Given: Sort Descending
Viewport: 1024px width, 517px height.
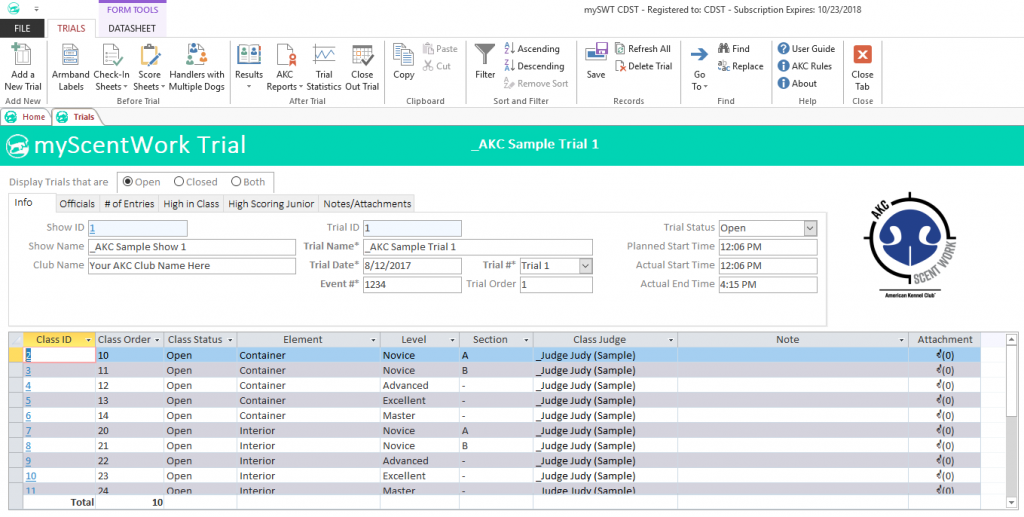Looking at the screenshot, I should pyautogui.click(x=534, y=66).
